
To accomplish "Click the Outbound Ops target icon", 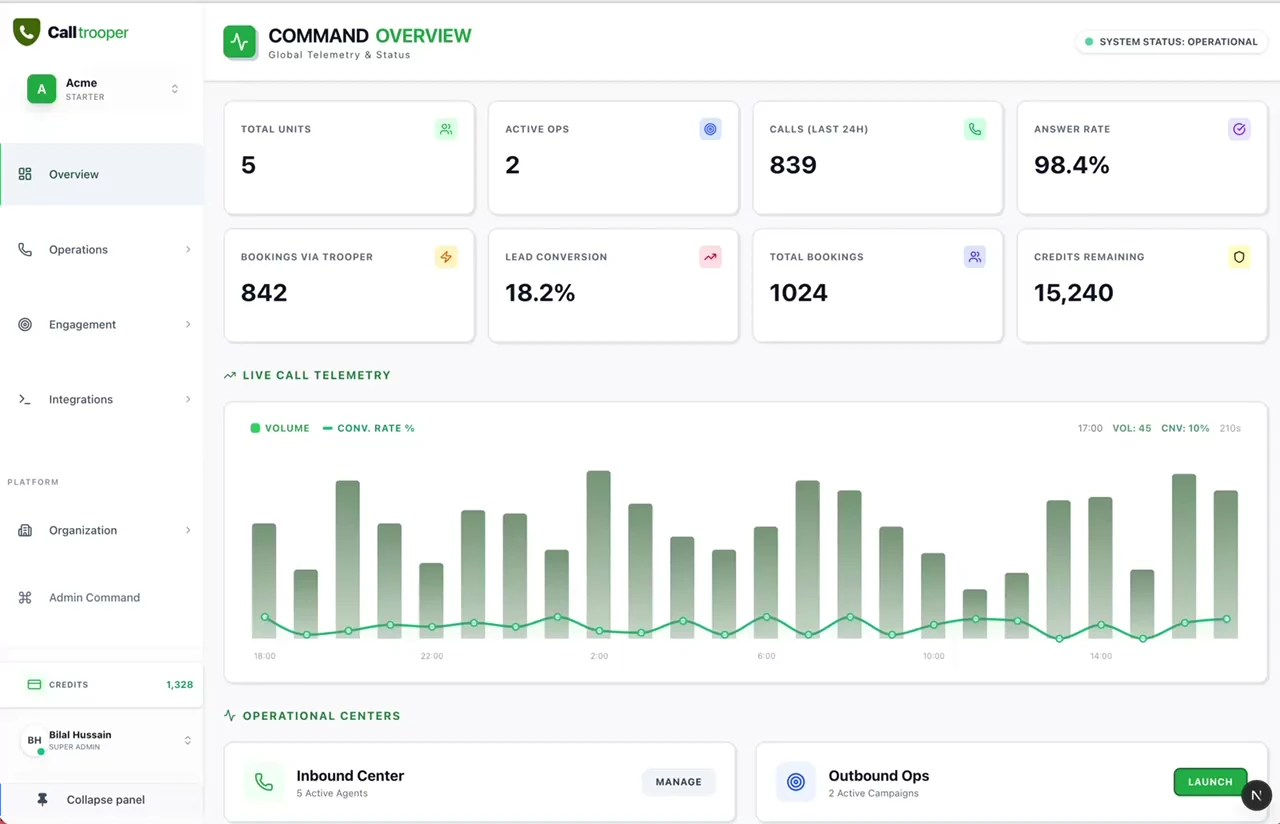I will pos(796,782).
